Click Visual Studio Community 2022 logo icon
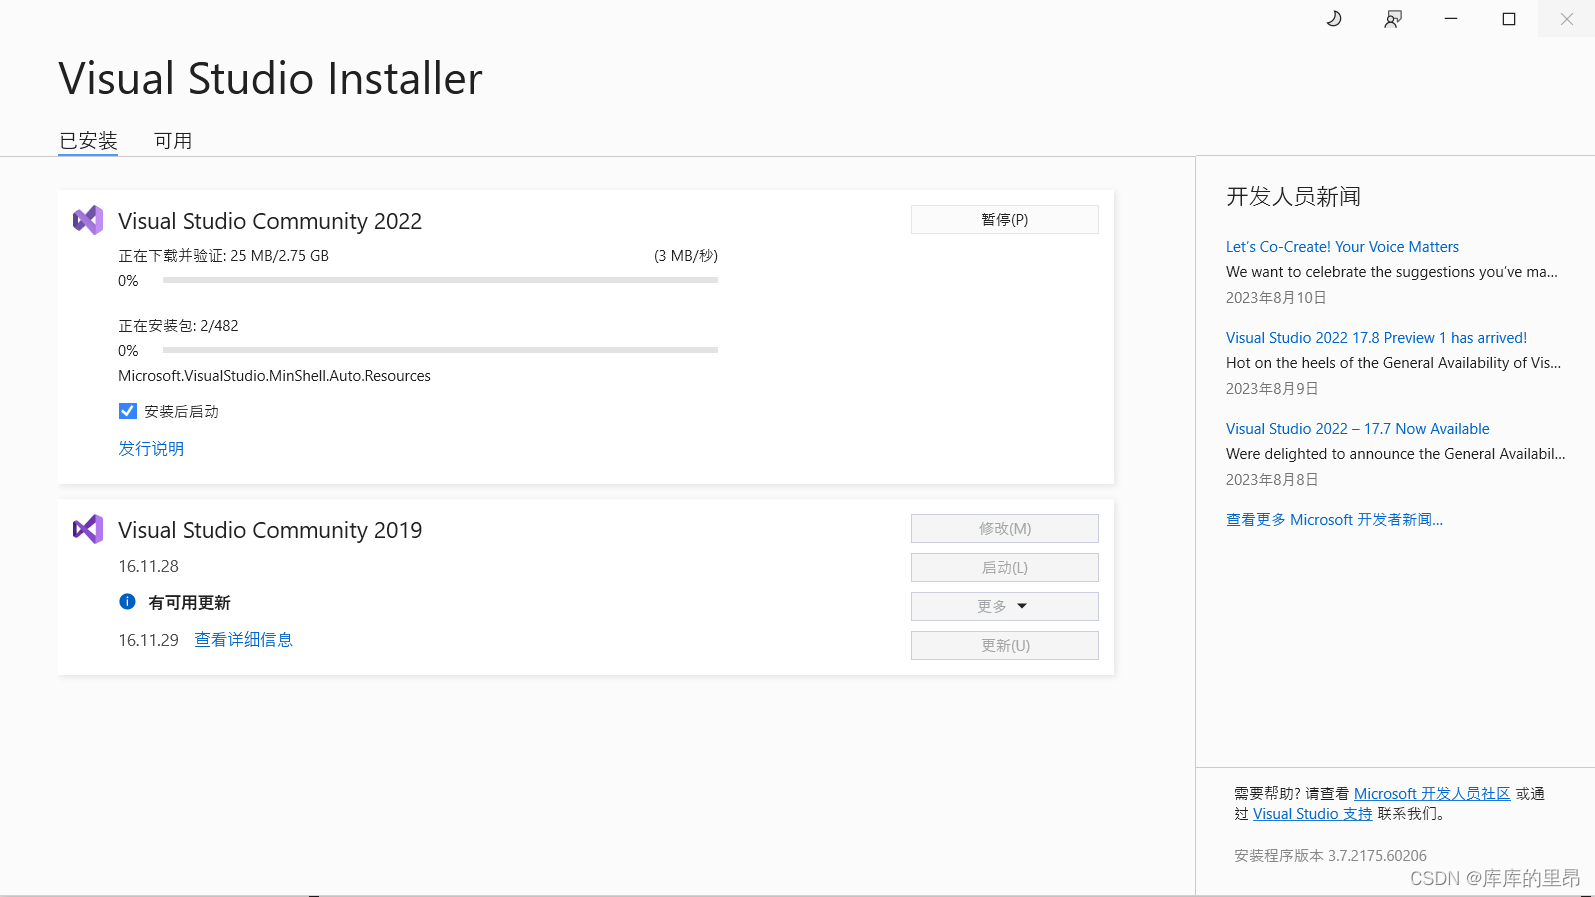Image resolution: width=1595 pixels, height=897 pixels. click(88, 220)
